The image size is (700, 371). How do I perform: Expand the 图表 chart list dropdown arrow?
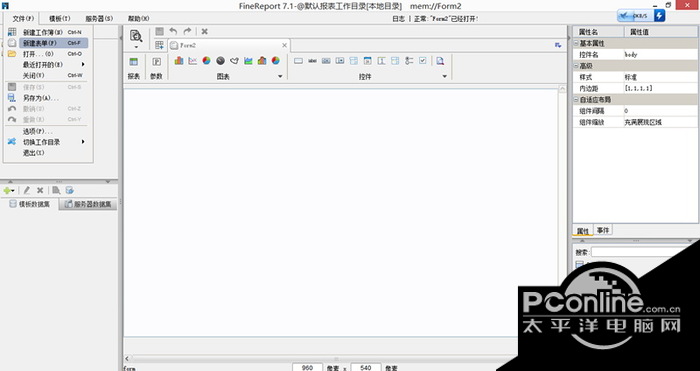[280, 76]
